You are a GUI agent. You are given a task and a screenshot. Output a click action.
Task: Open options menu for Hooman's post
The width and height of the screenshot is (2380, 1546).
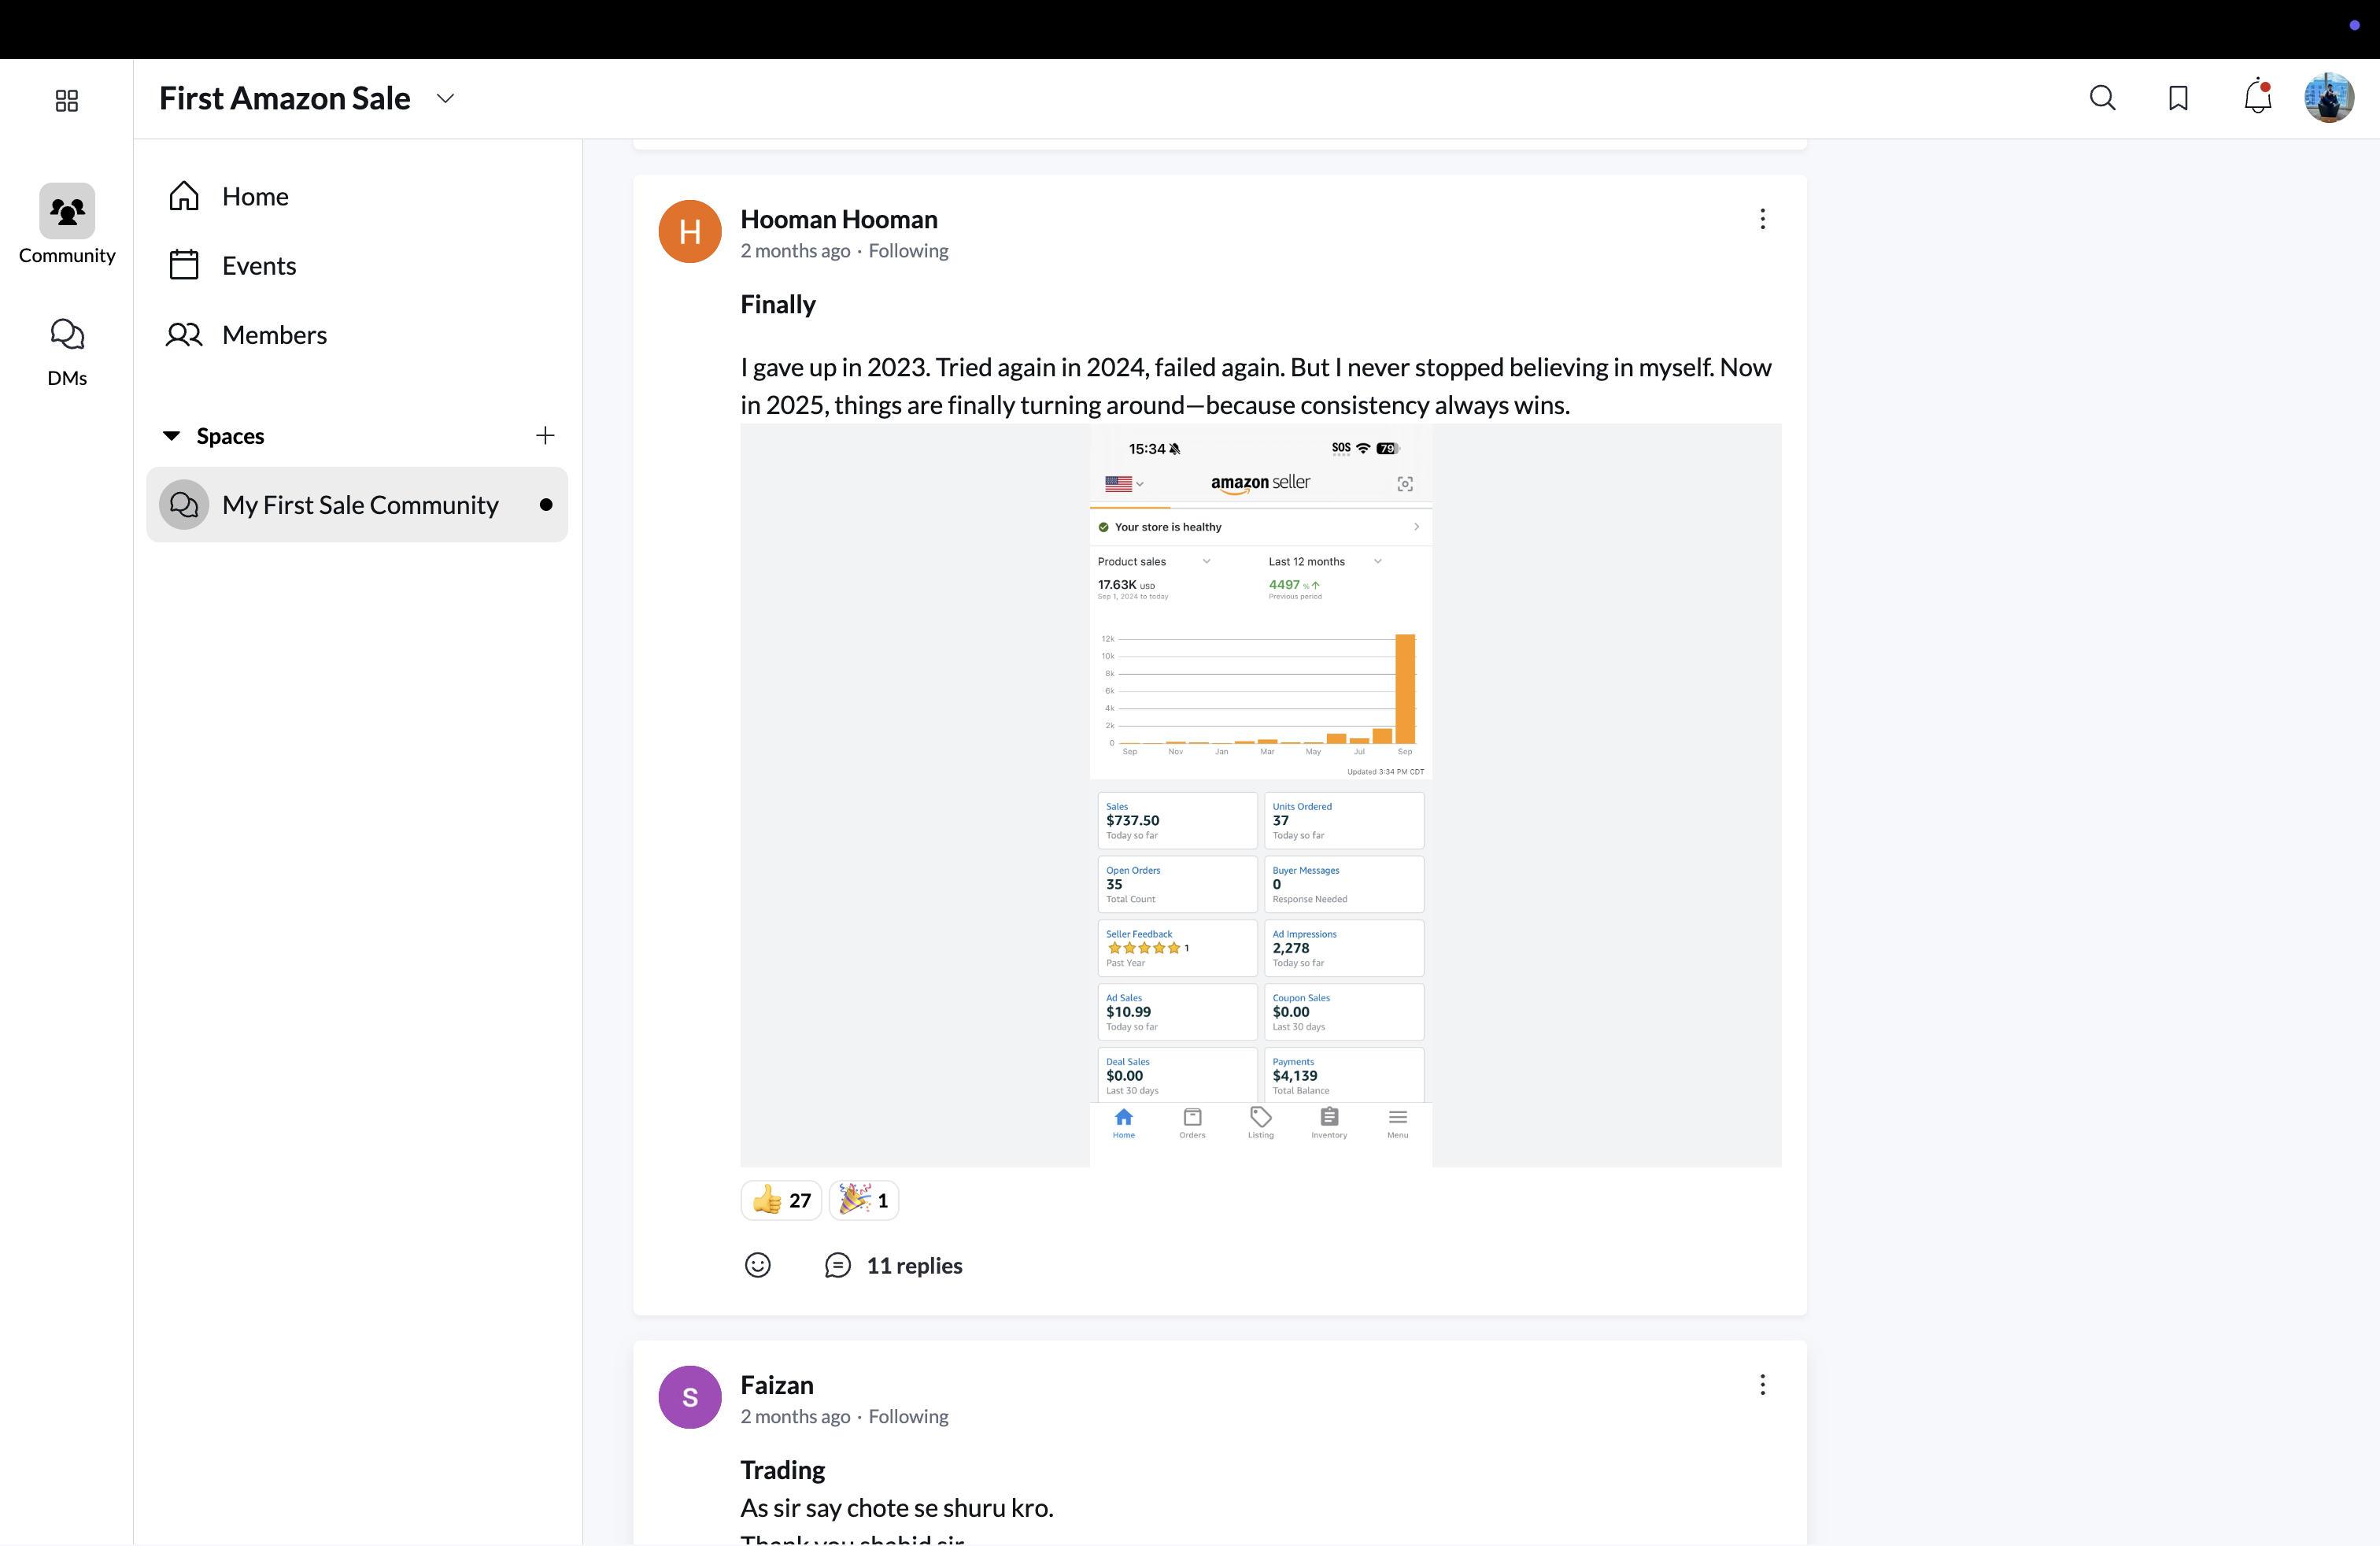click(1762, 219)
